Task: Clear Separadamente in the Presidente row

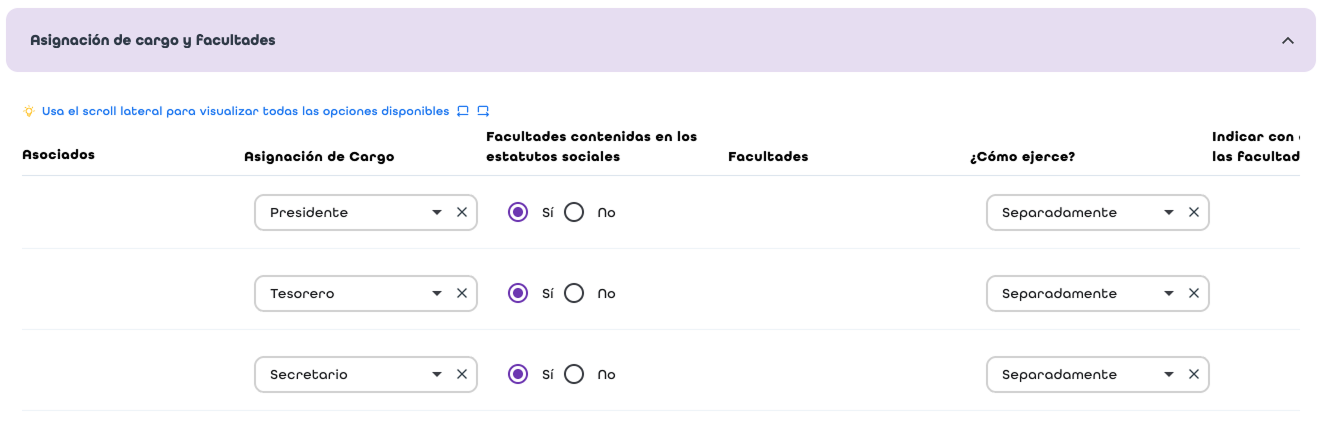Action: (1194, 212)
